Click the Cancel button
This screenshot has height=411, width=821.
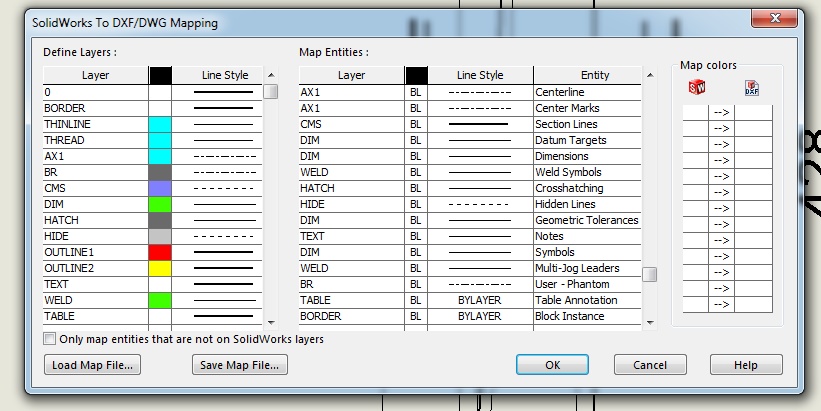[x=650, y=365]
